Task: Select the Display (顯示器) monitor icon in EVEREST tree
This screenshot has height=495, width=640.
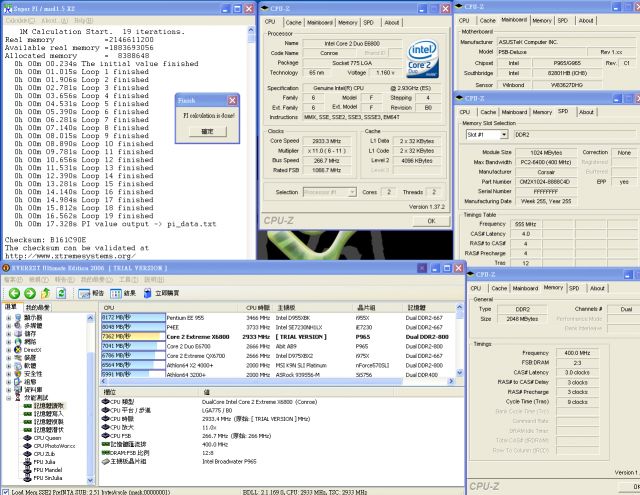Action: (18, 317)
